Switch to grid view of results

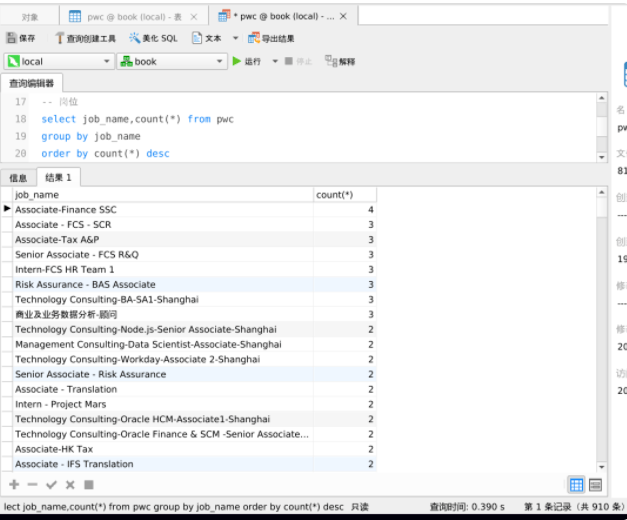click(x=576, y=485)
